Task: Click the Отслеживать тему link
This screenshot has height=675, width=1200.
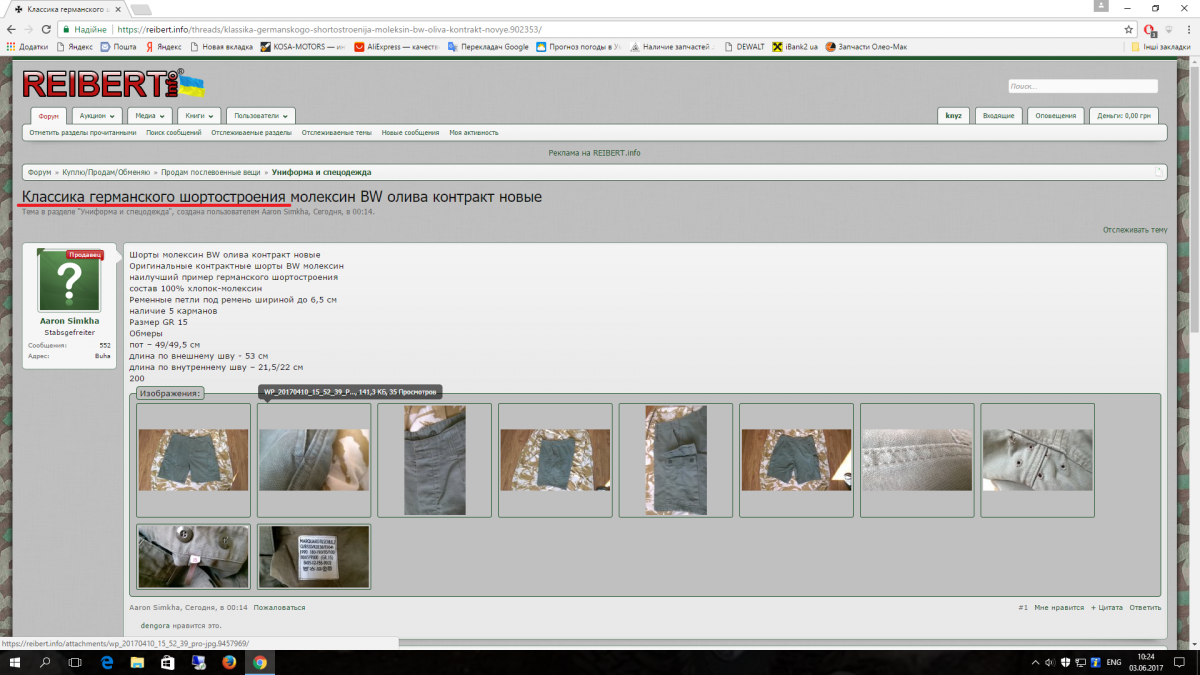Action: tap(1134, 230)
